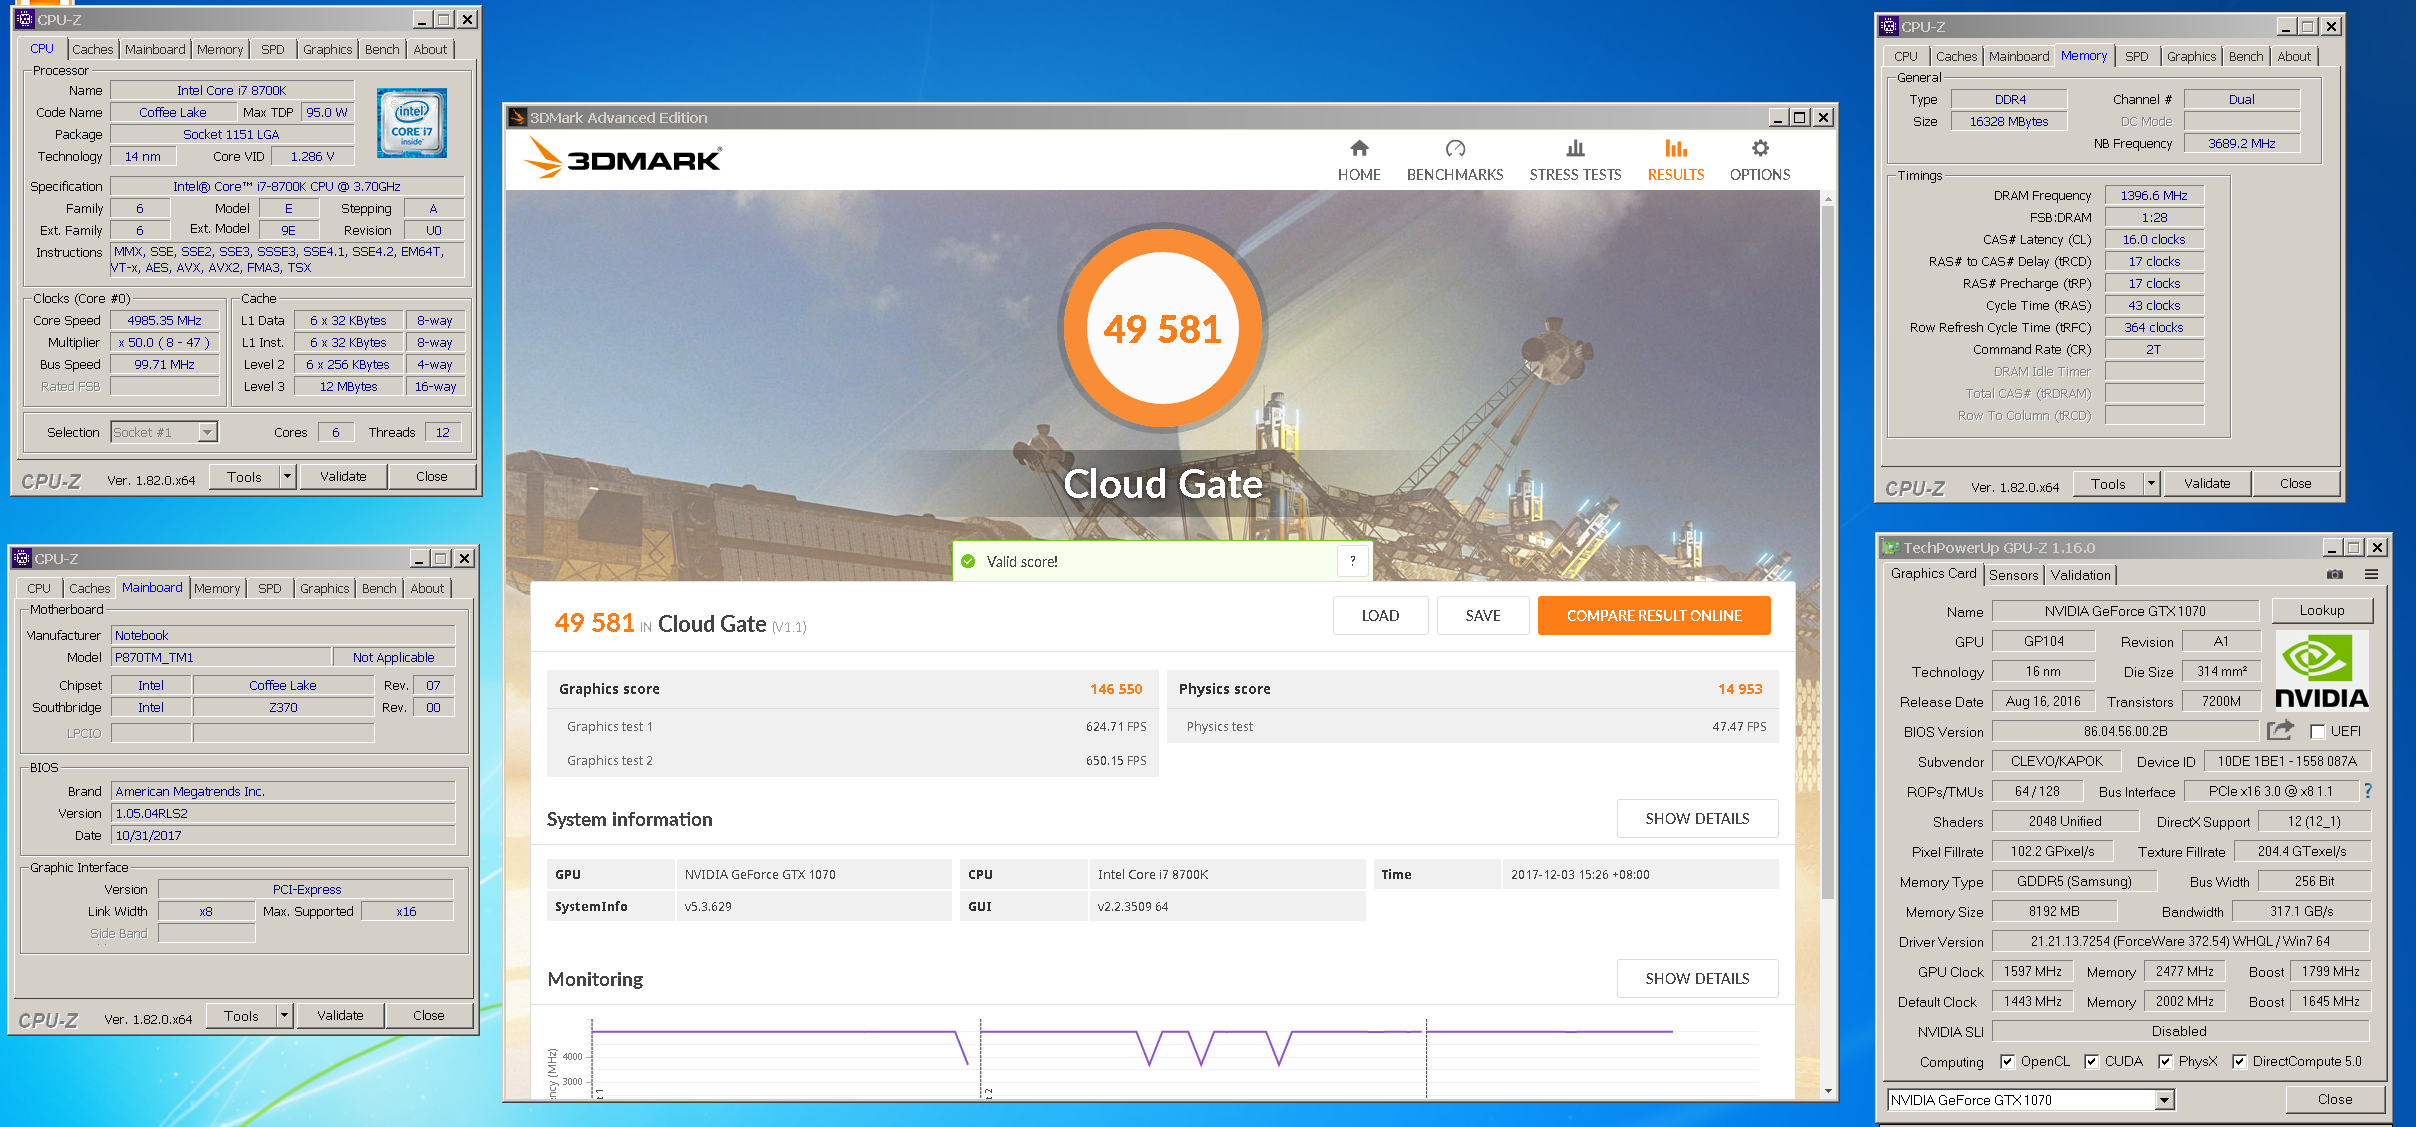2416x1127 pixels.
Task: Open the Options gear icon
Action: click(1760, 149)
